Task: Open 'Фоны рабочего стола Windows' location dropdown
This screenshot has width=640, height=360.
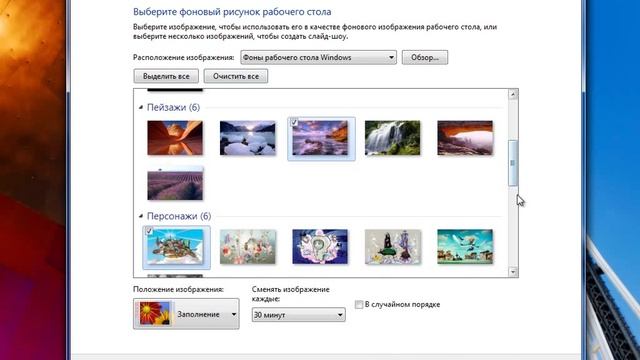Action: tap(318, 58)
